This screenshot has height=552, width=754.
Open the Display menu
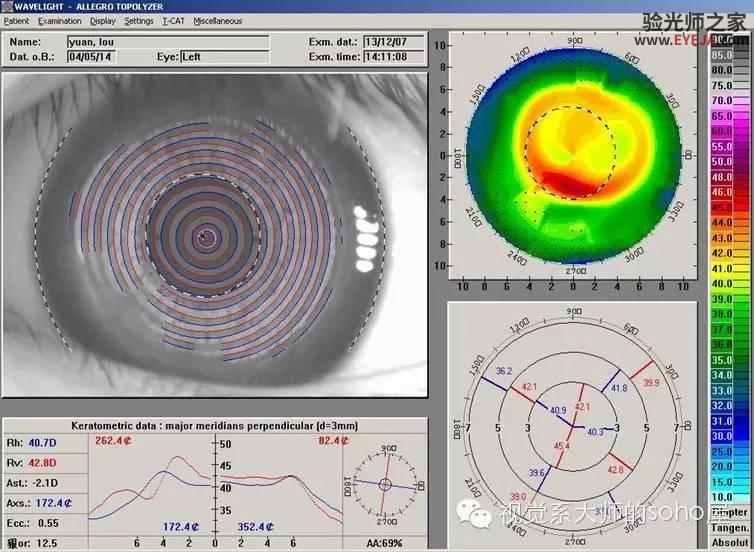click(103, 21)
